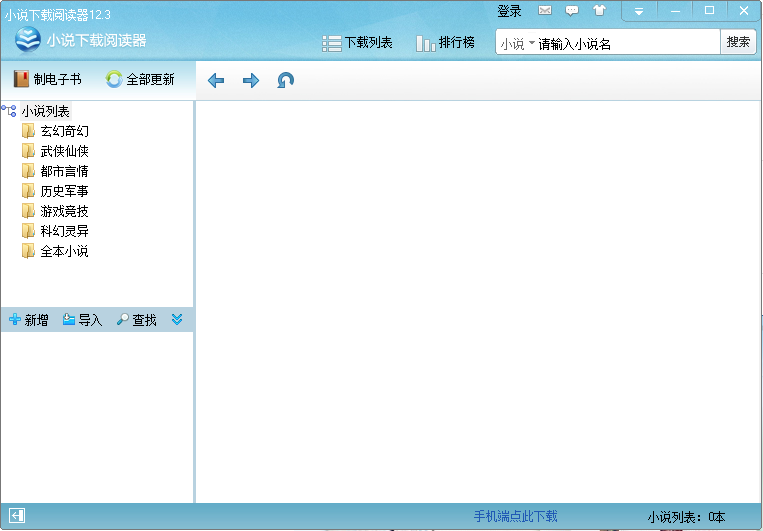Click the mail envelope icon in title bar
This screenshot has width=763, height=531.
(x=545, y=10)
